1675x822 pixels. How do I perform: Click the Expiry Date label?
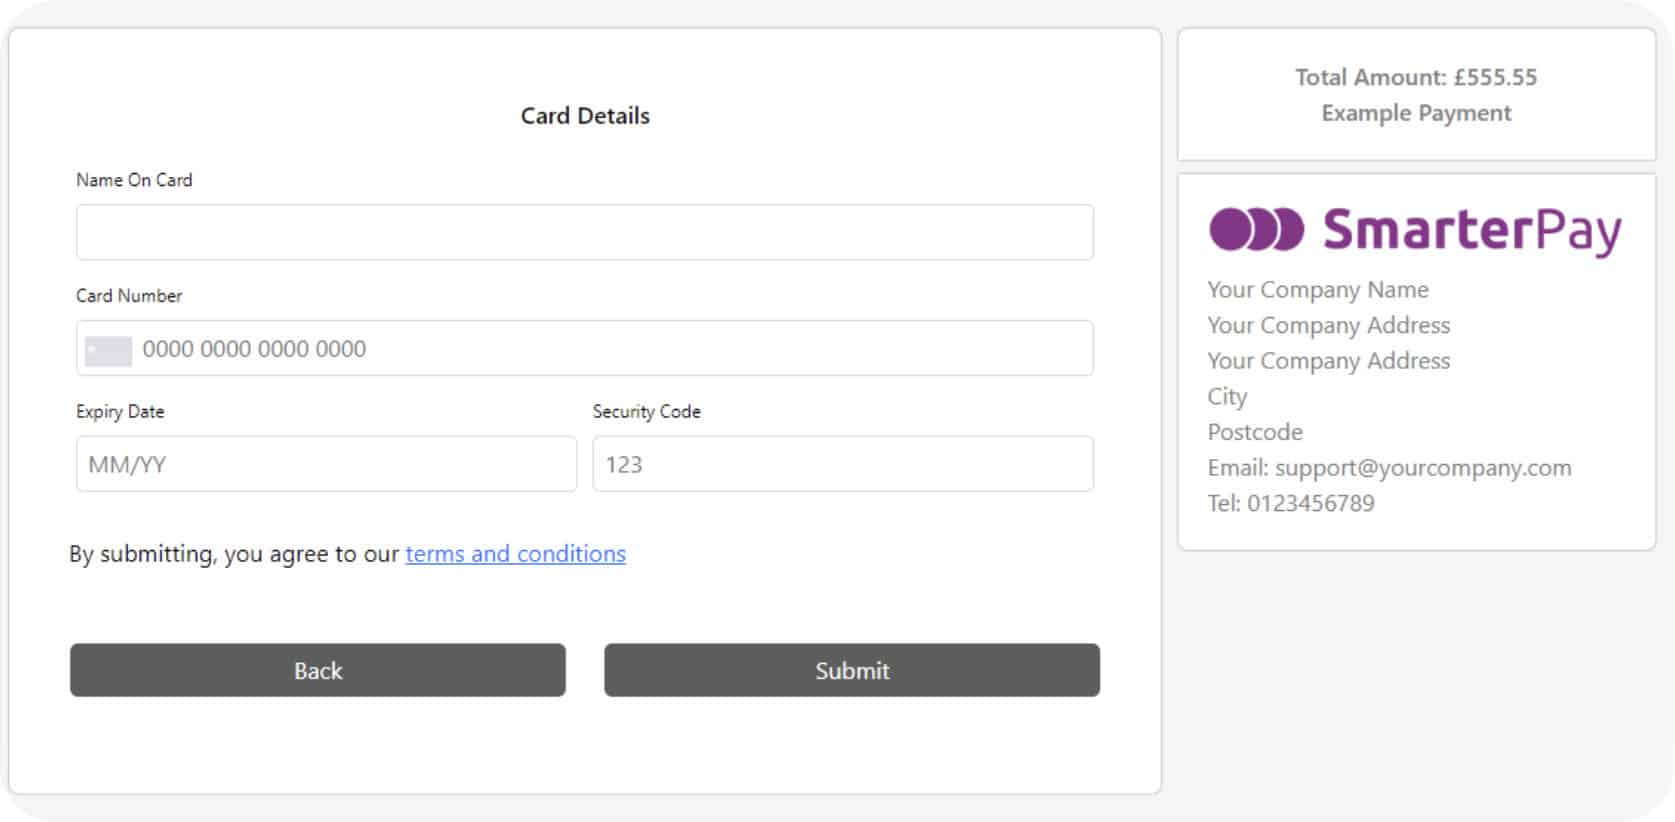(x=120, y=412)
